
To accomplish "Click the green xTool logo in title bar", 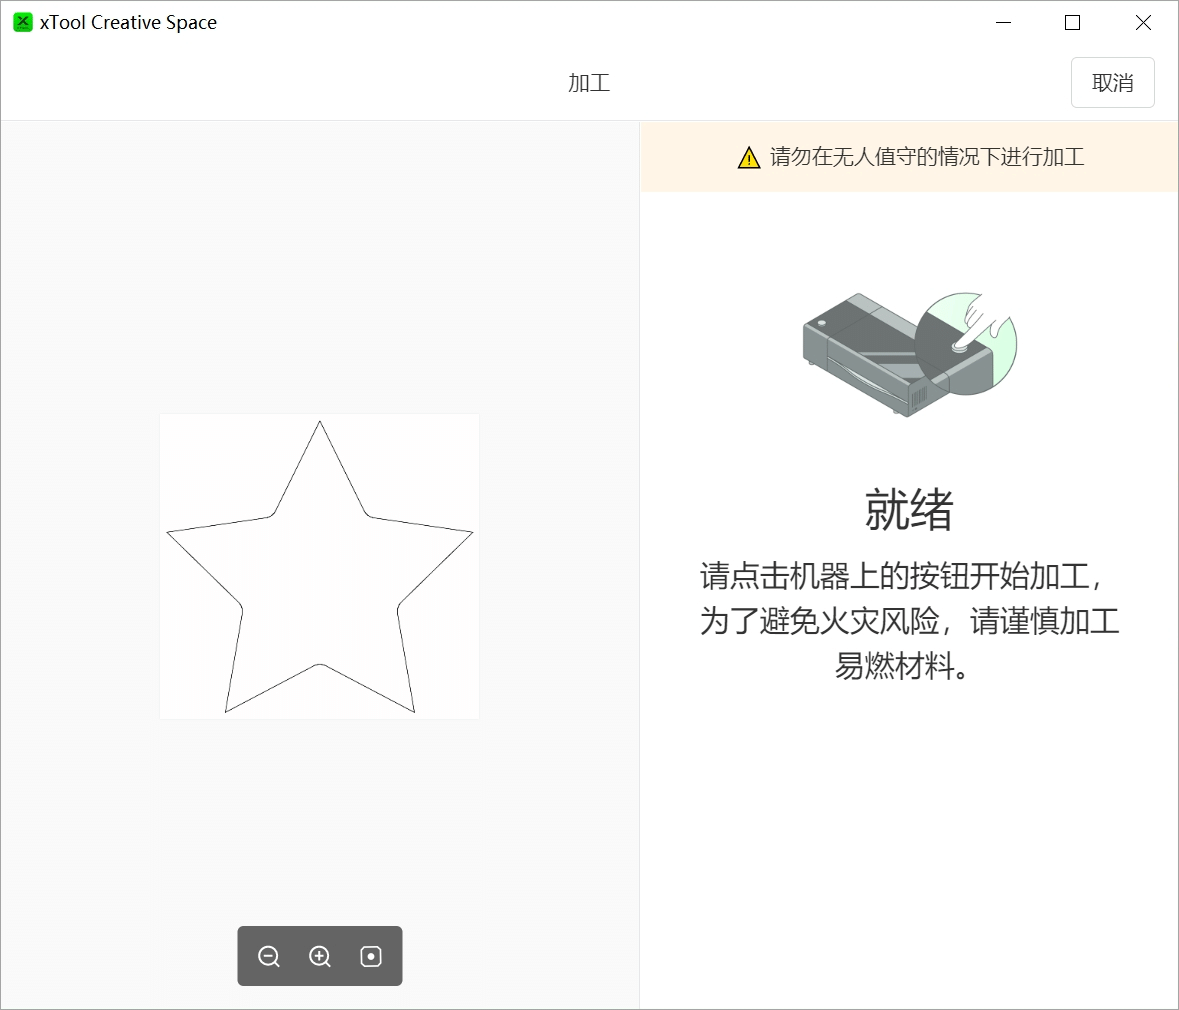I will pos(23,23).
